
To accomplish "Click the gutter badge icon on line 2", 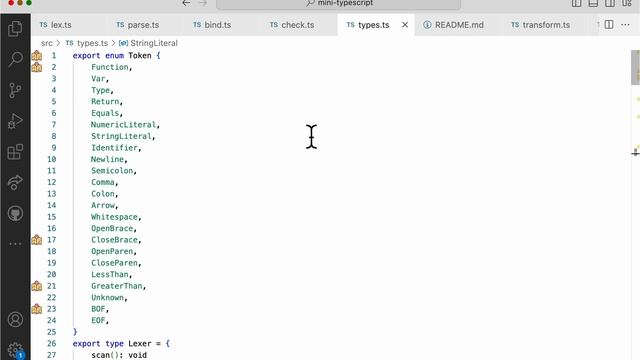I will (37, 67).
